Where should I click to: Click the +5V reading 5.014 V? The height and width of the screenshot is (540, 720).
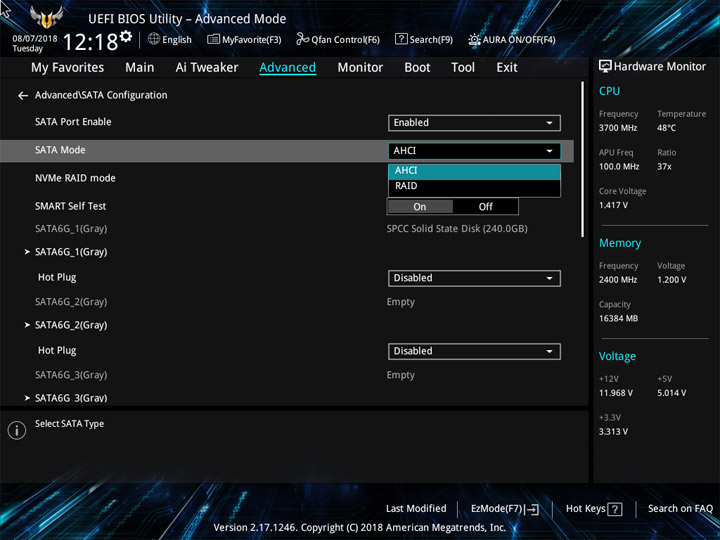coord(671,394)
